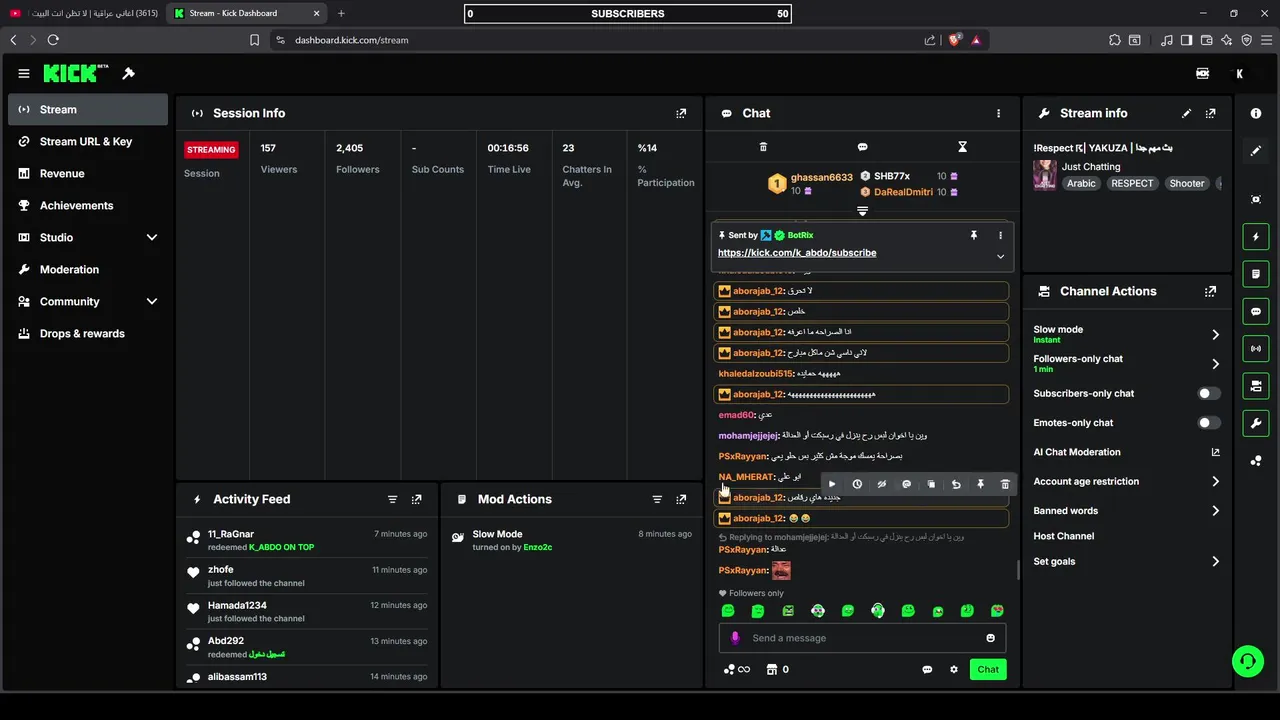The height and width of the screenshot is (720, 1280).
Task: Click the speech bubble icon under Chat header
Action: 862,147
